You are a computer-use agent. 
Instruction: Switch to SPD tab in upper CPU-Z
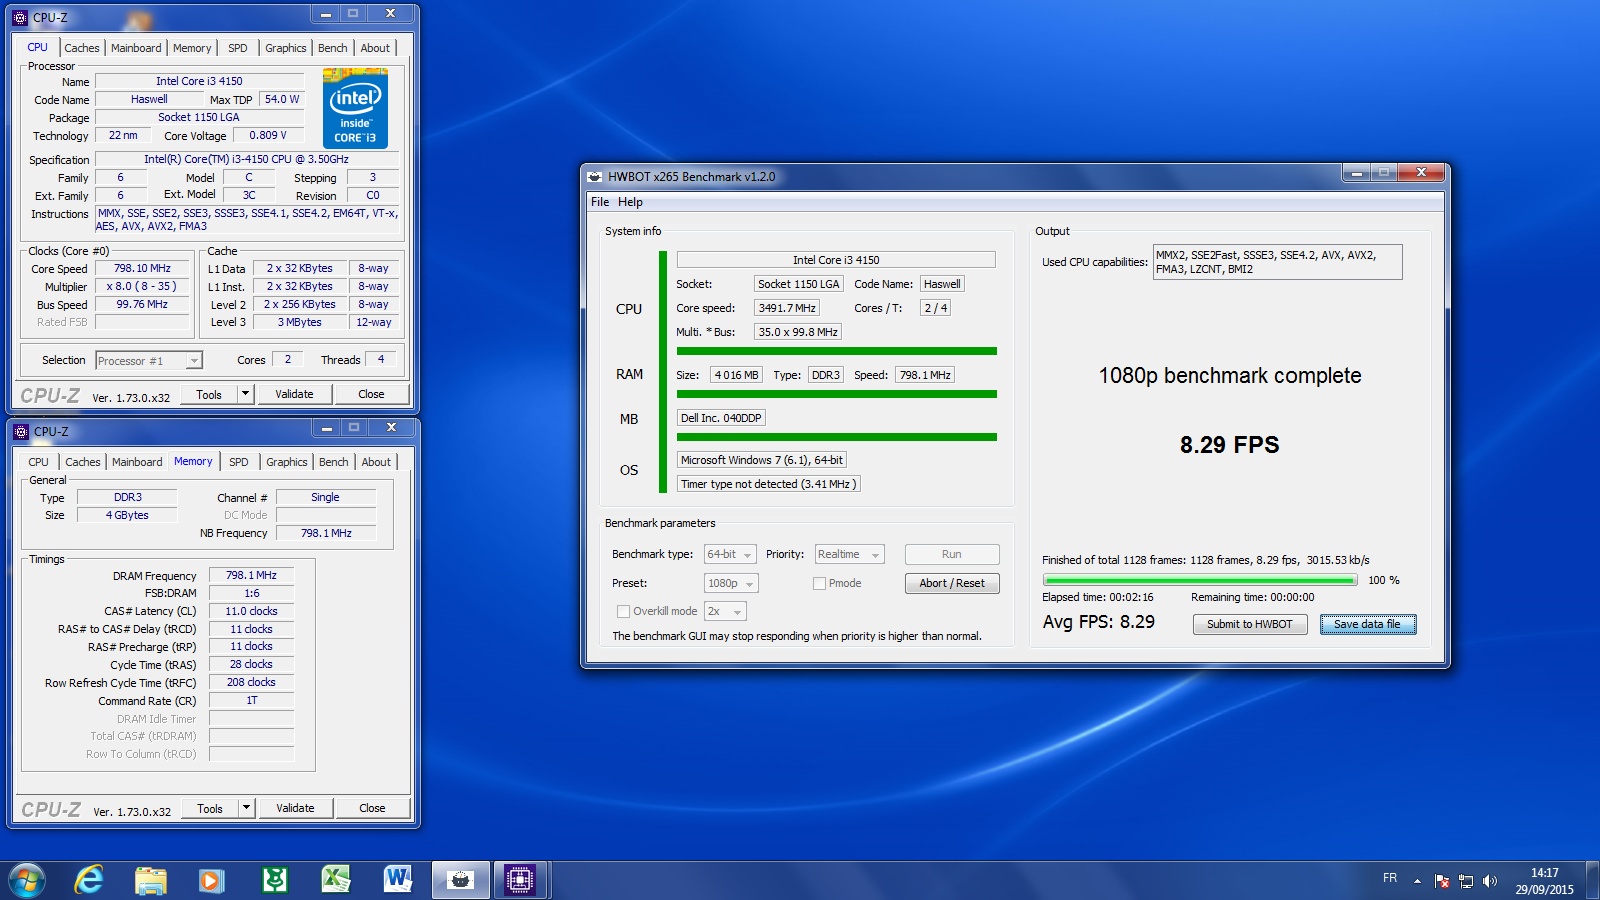[238, 48]
